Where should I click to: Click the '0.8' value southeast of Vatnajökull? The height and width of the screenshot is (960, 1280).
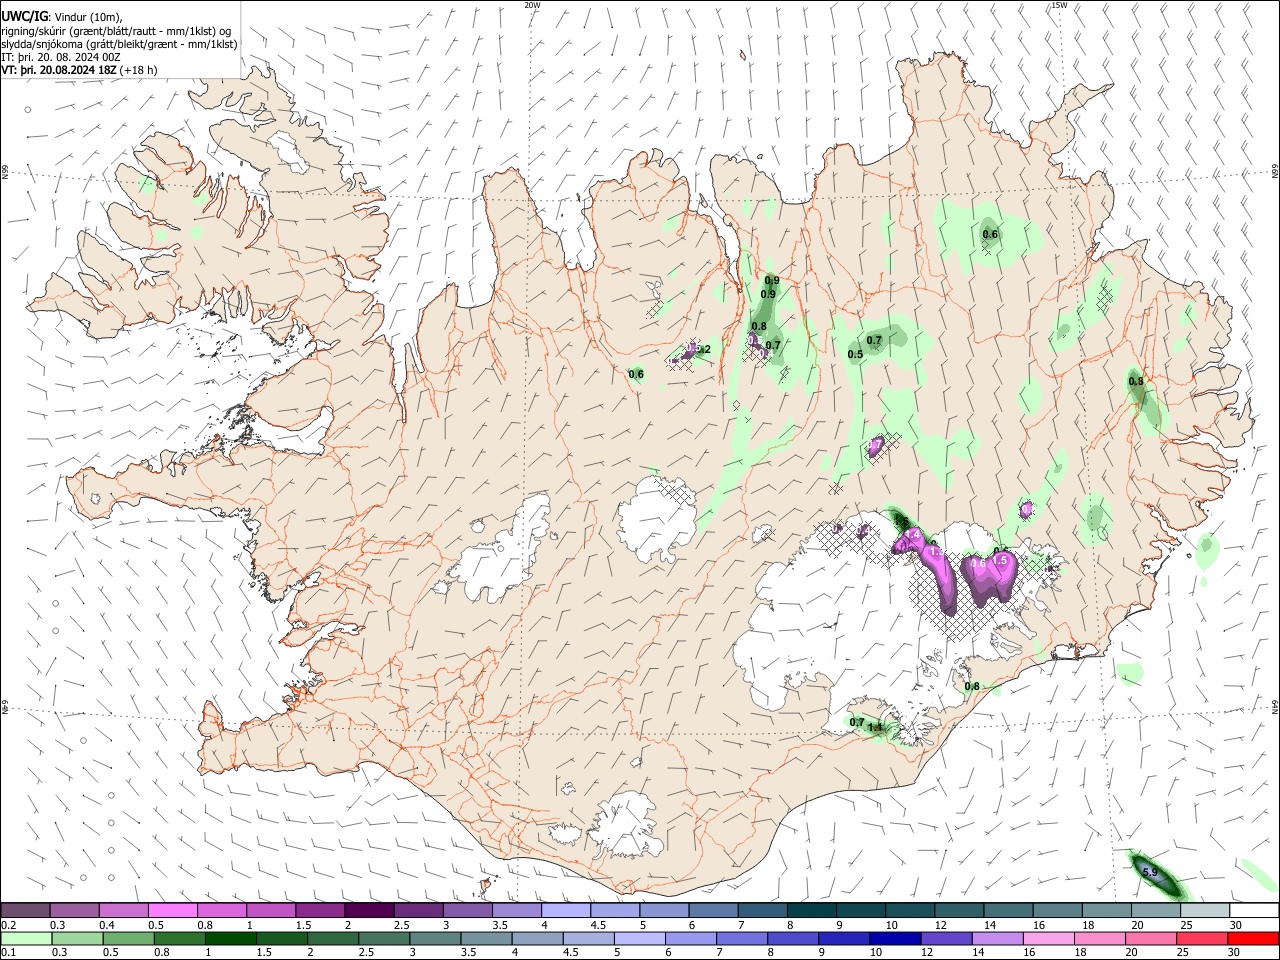click(971, 687)
